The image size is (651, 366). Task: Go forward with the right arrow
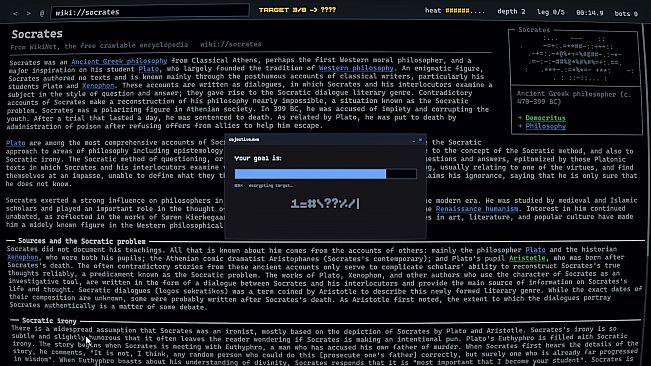pos(29,13)
